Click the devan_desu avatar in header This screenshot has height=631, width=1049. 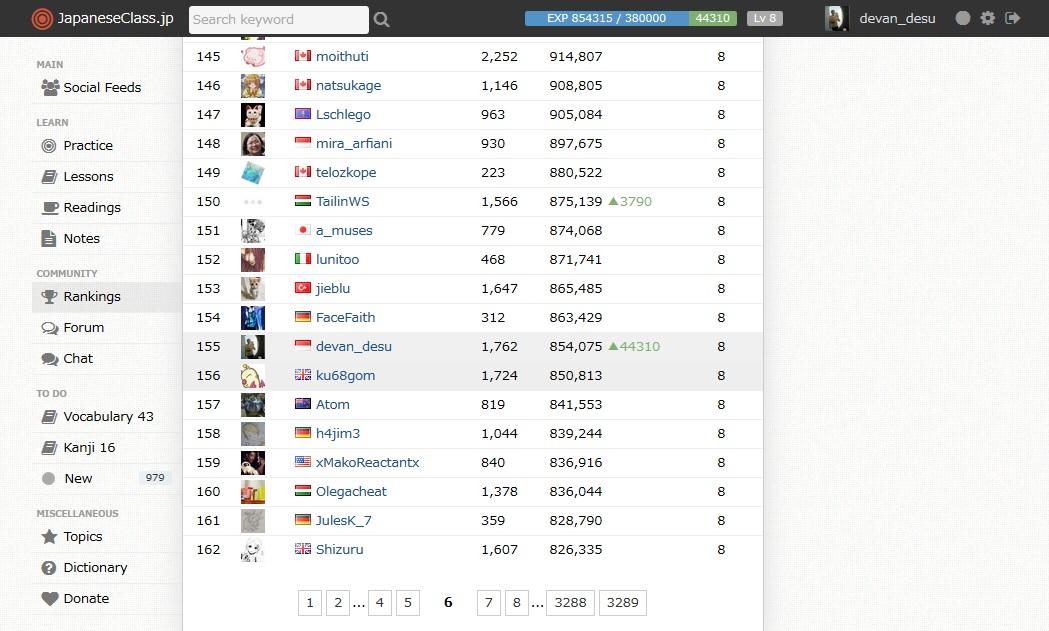tap(836, 18)
